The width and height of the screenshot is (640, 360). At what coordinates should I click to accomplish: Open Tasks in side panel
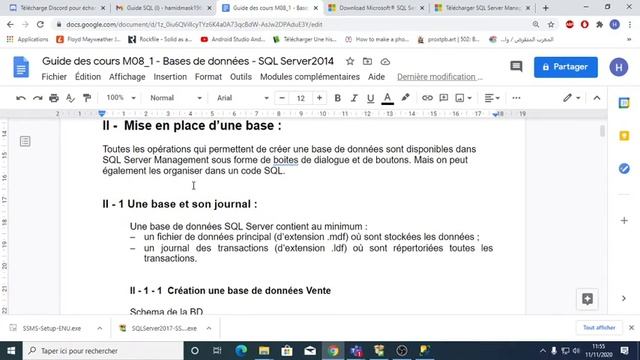[x=624, y=168]
